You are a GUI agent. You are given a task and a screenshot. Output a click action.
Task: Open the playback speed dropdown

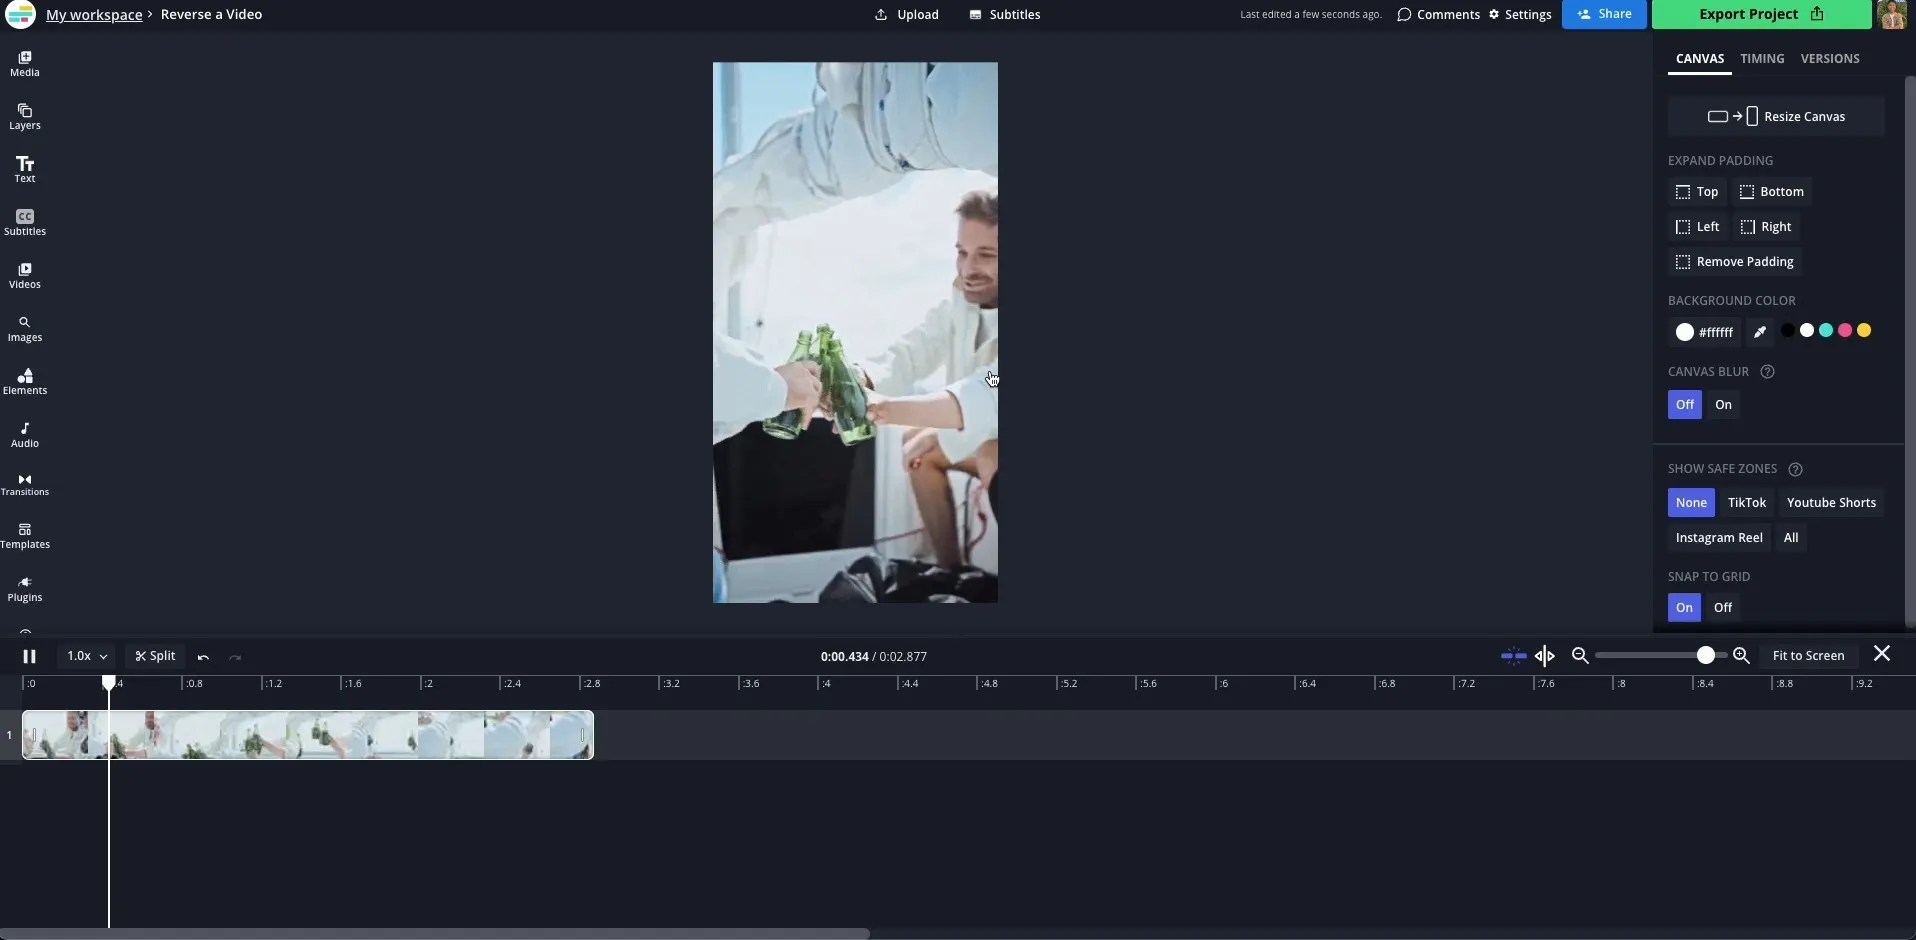point(86,656)
